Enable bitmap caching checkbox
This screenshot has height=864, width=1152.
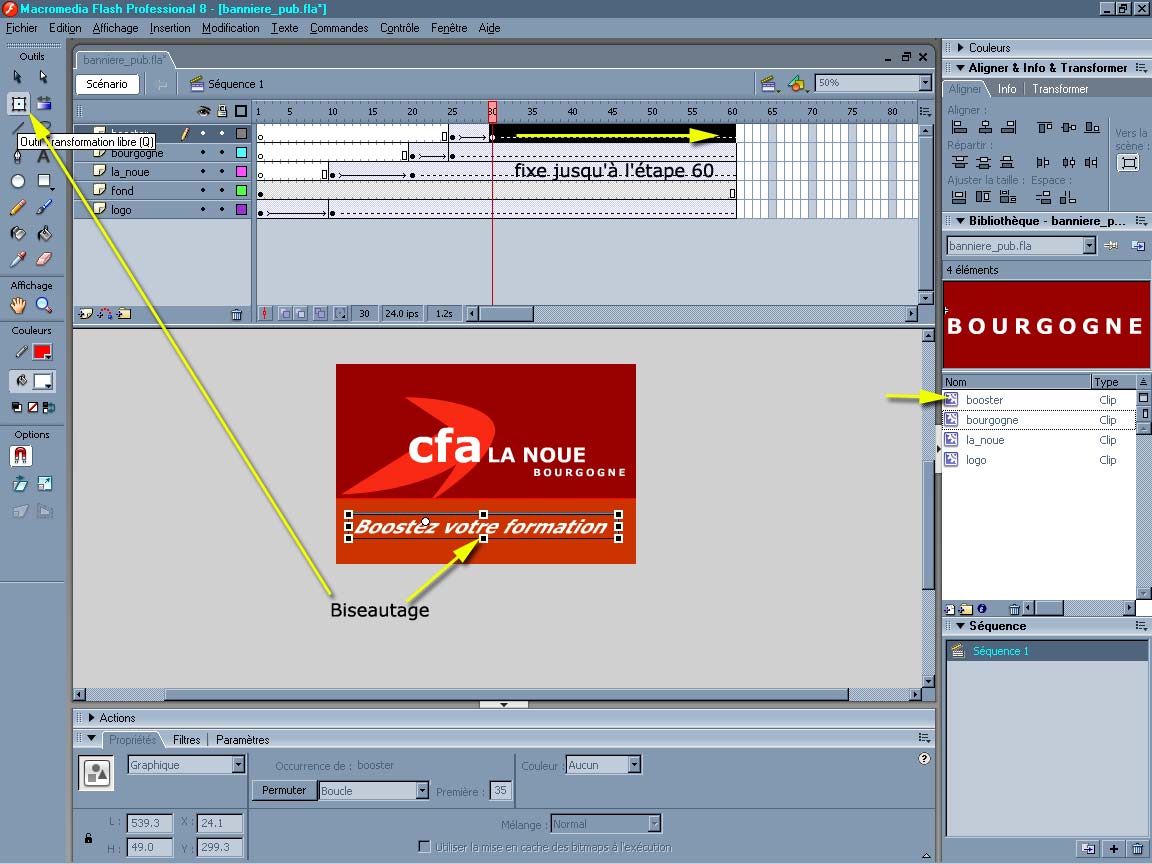tap(424, 846)
